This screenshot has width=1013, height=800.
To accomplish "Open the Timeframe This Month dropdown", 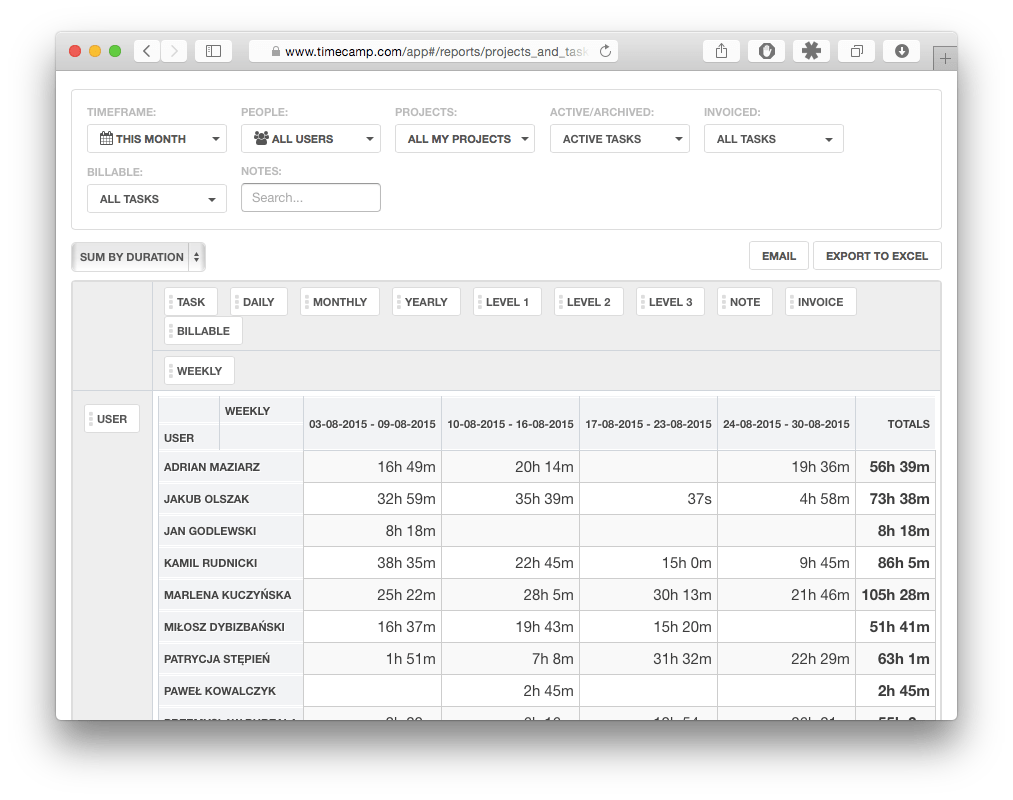I will 157,139.
